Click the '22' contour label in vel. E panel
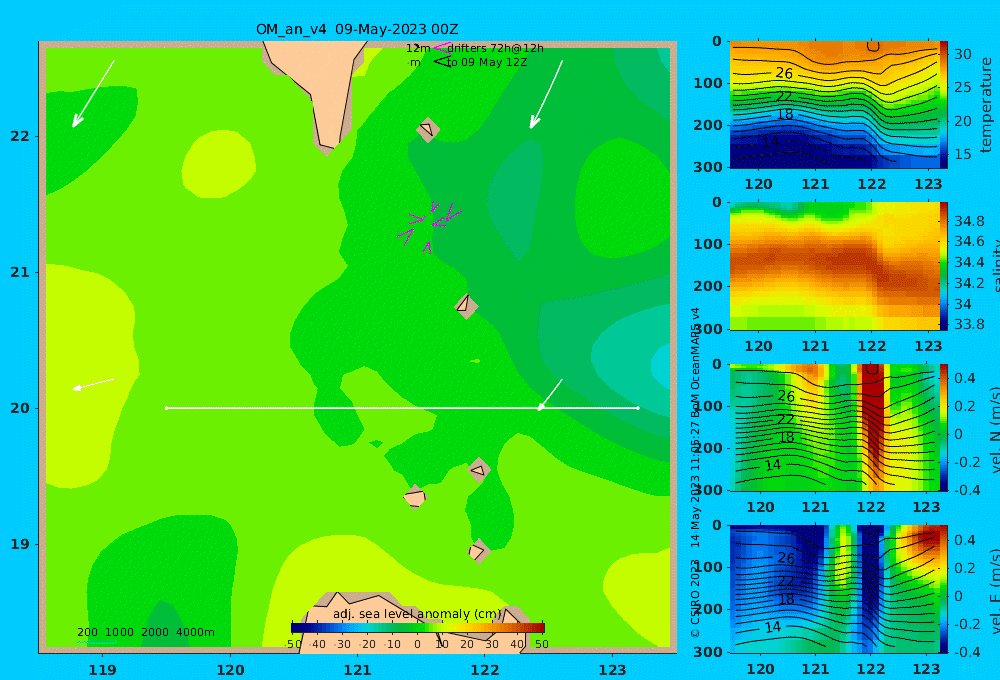Screen dimensions: 1000x680 point(786,581)
